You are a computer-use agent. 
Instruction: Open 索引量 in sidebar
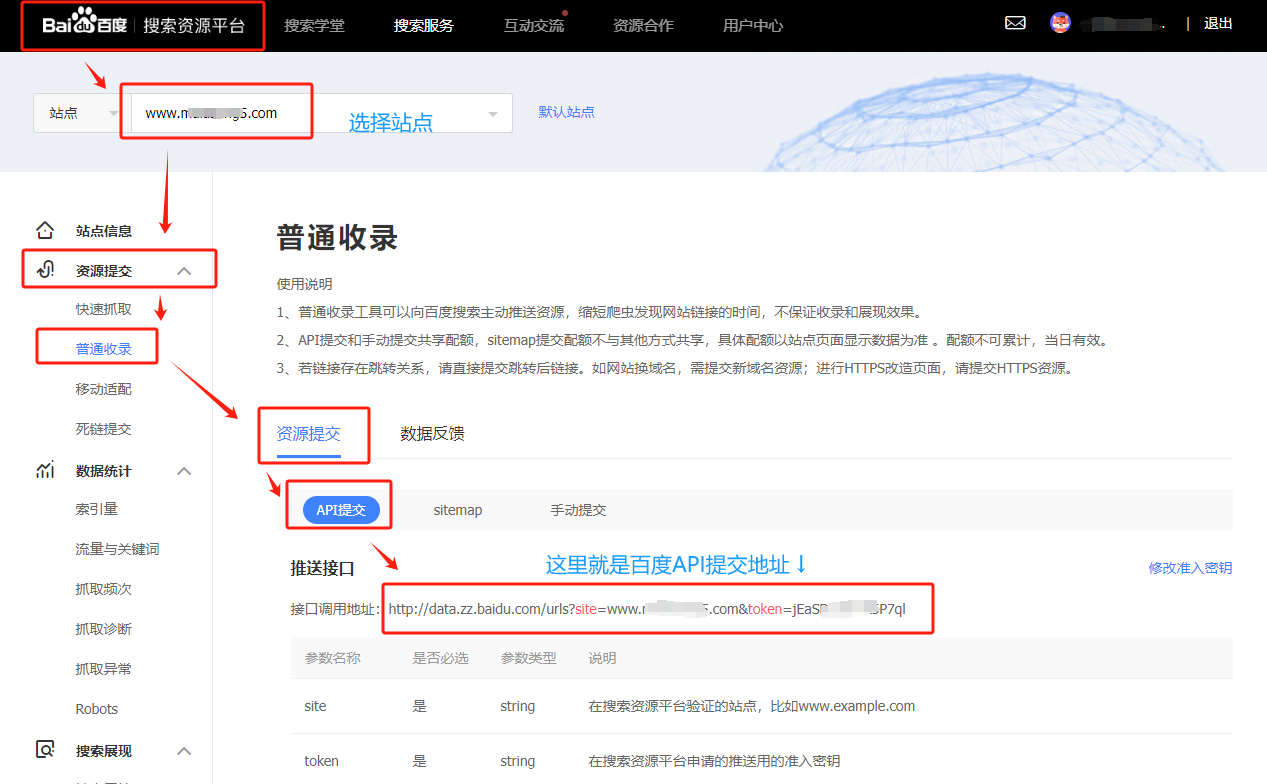pyautogui.click(x=97, y=509)
